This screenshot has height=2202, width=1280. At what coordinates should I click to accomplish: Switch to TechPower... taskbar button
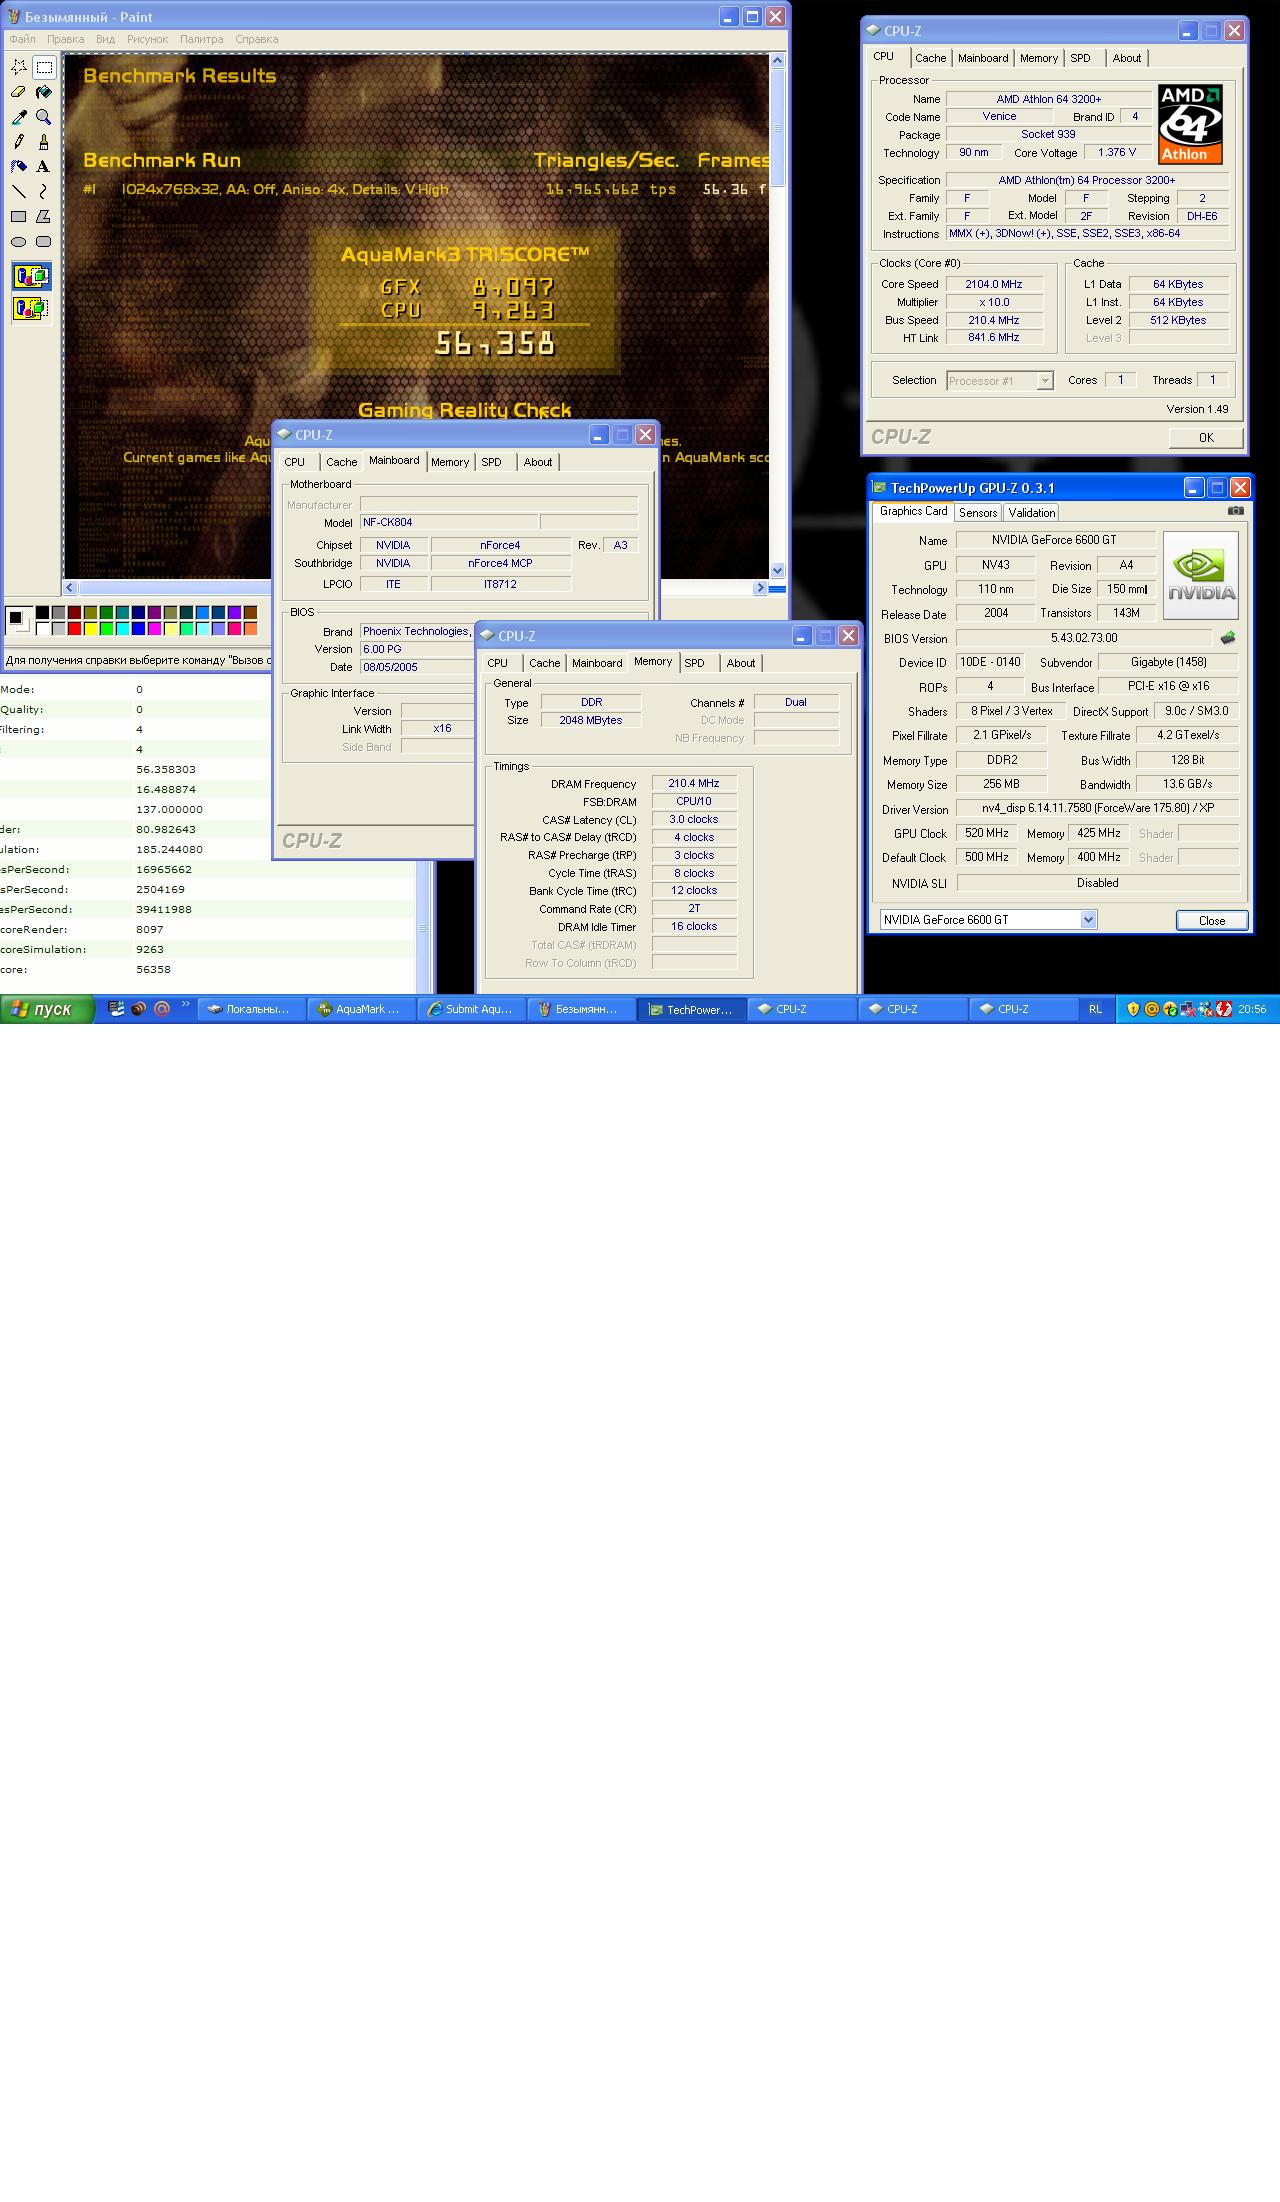[x=691, y=1009]
